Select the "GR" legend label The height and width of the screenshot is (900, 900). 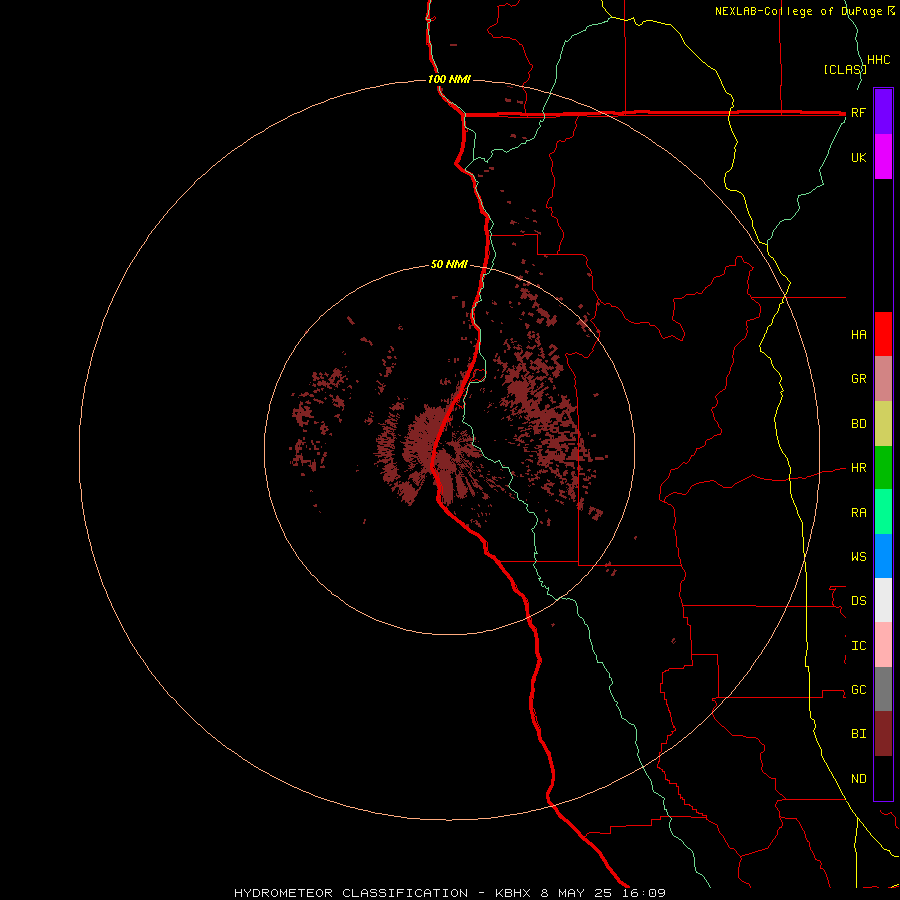(x=859, y=379)
